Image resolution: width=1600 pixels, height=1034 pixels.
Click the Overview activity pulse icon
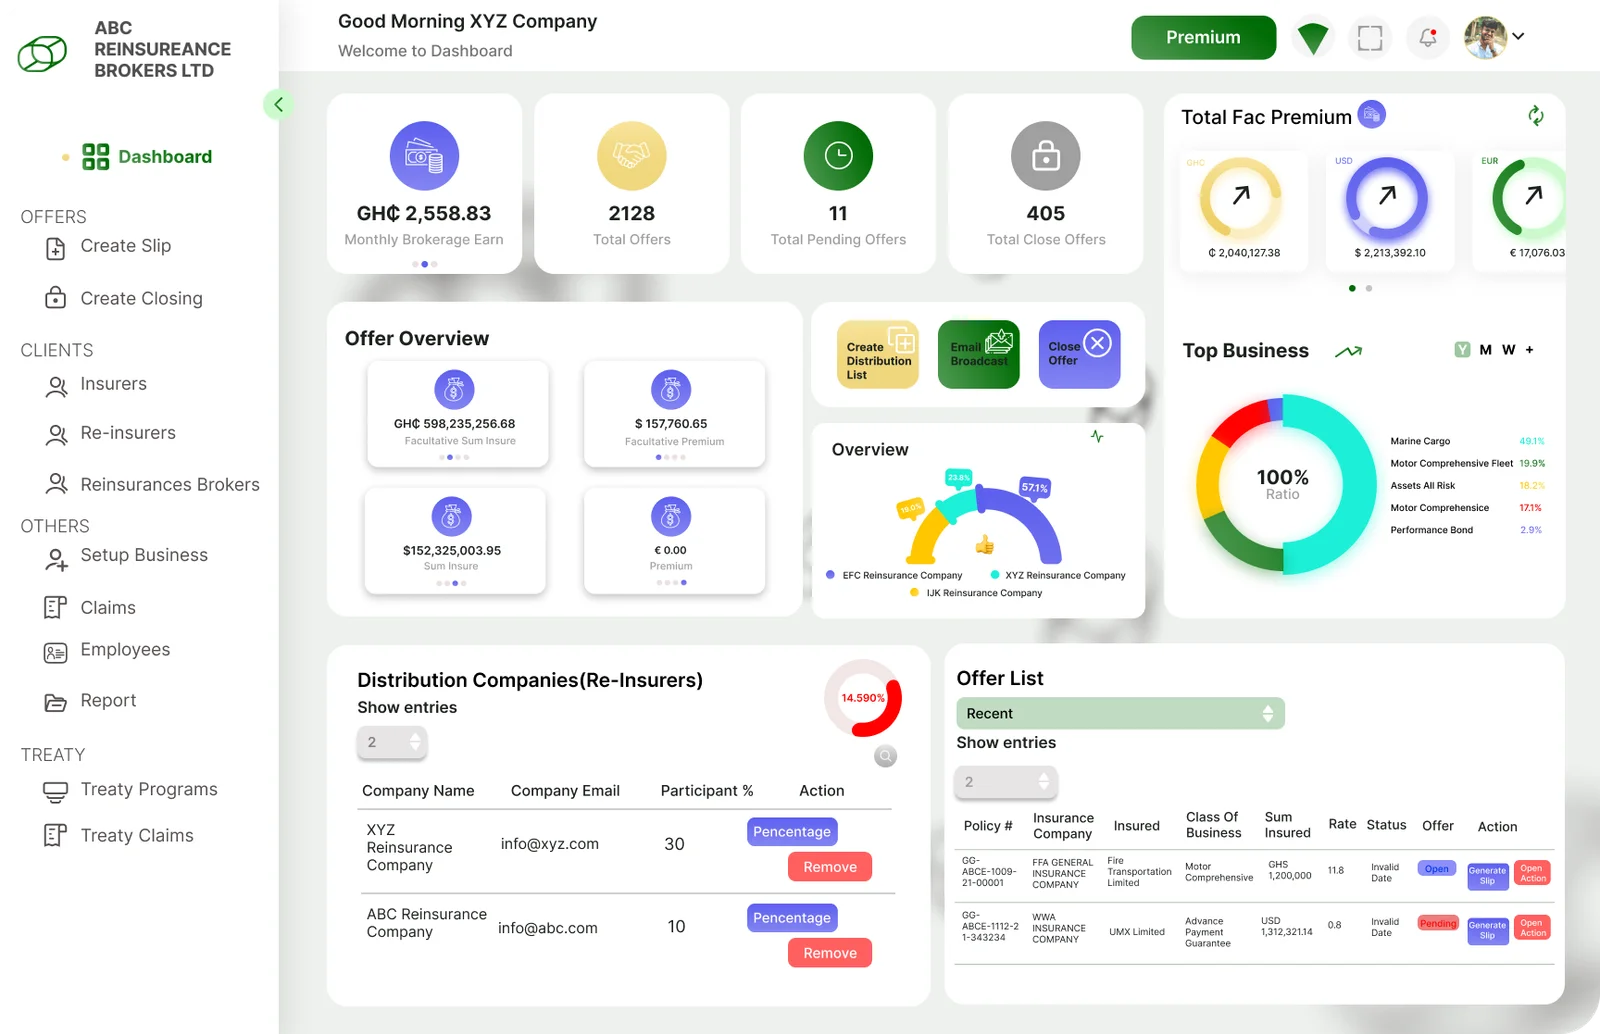coord(1097,437)
